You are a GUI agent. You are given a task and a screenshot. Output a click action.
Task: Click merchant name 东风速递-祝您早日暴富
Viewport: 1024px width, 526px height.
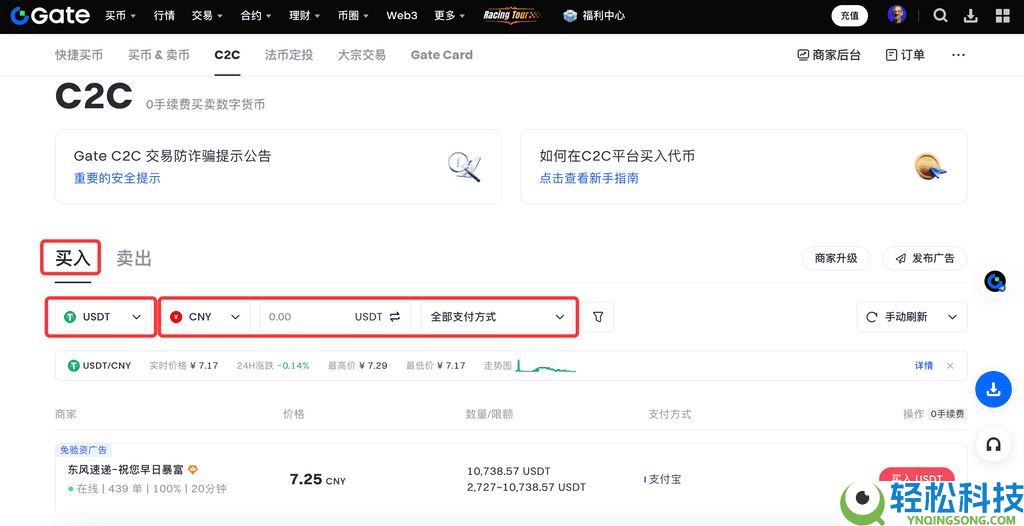127,469
